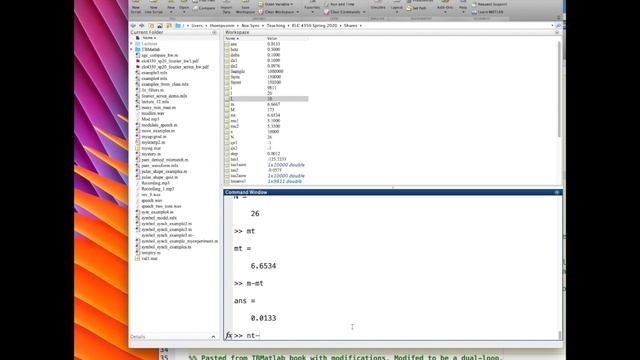Select agc_compare_hw.m file
640x360 pixels.
tap(160, 55)
